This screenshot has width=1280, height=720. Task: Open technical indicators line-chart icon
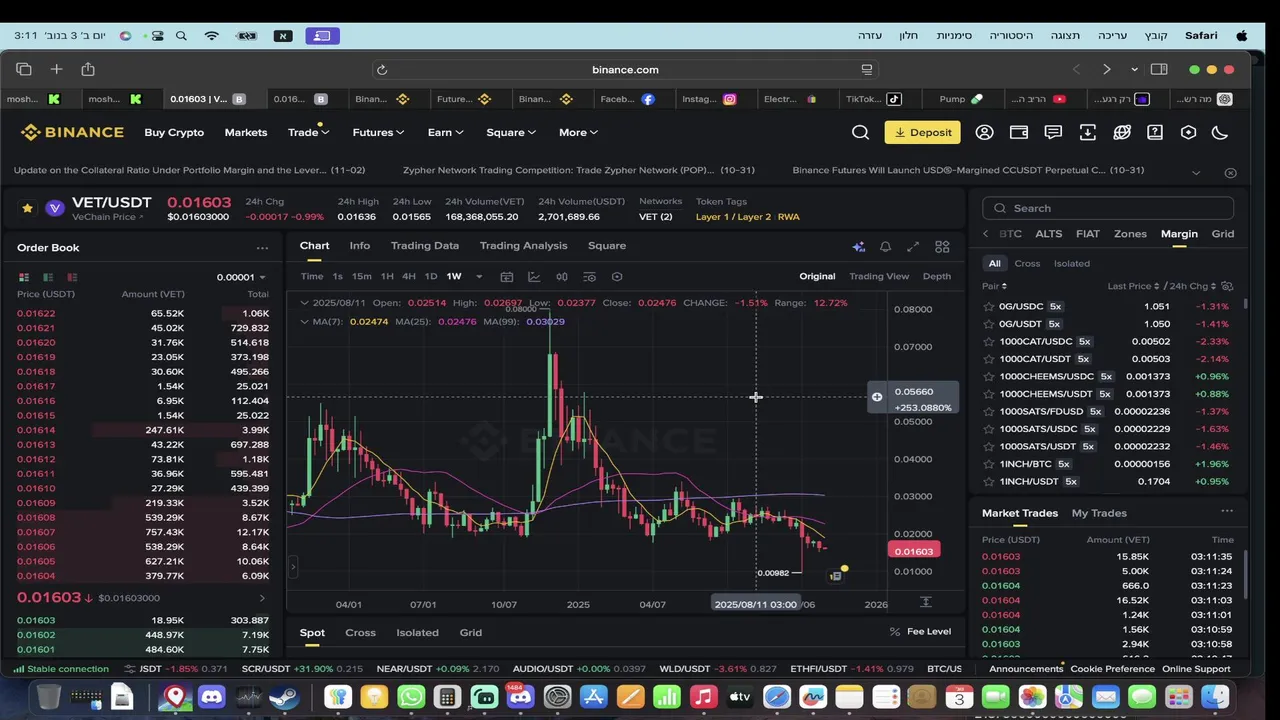[534, 277]
